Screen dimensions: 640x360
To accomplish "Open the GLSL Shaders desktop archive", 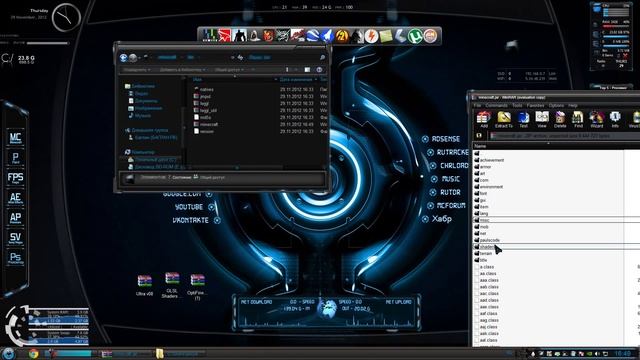I will pos(171,284).
